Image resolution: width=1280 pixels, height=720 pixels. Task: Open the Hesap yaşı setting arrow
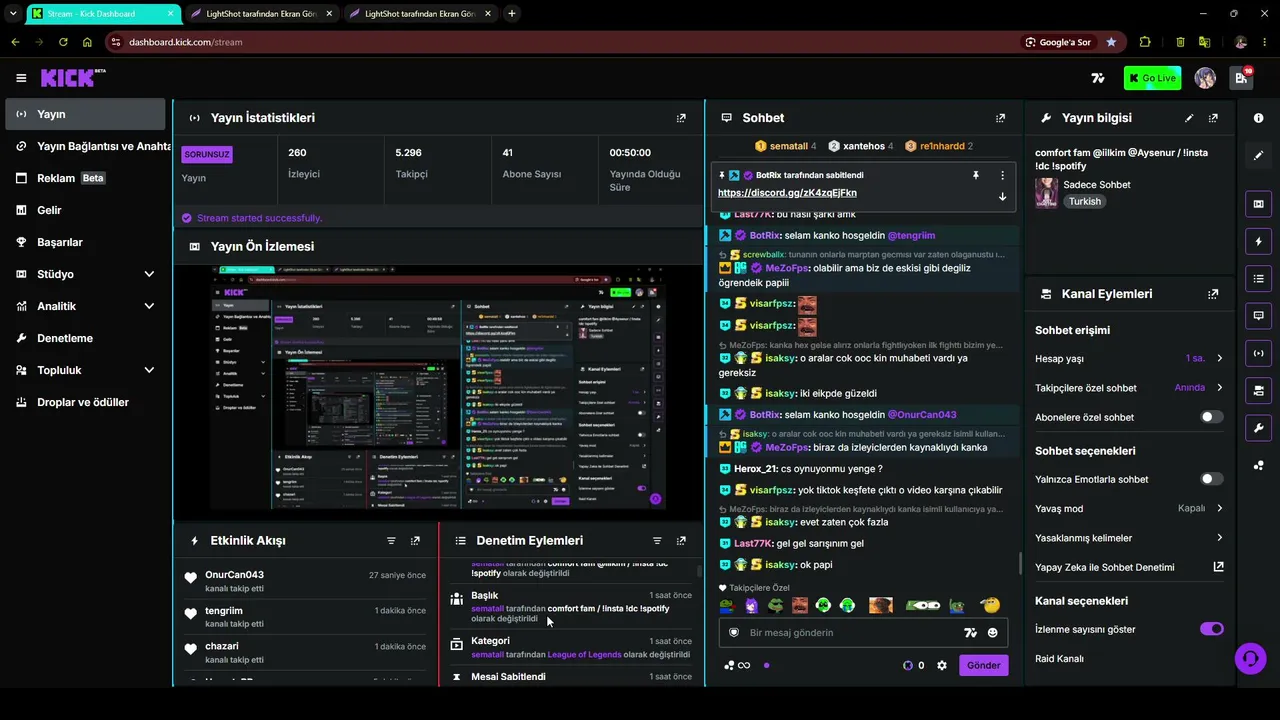coord(1219,358)
